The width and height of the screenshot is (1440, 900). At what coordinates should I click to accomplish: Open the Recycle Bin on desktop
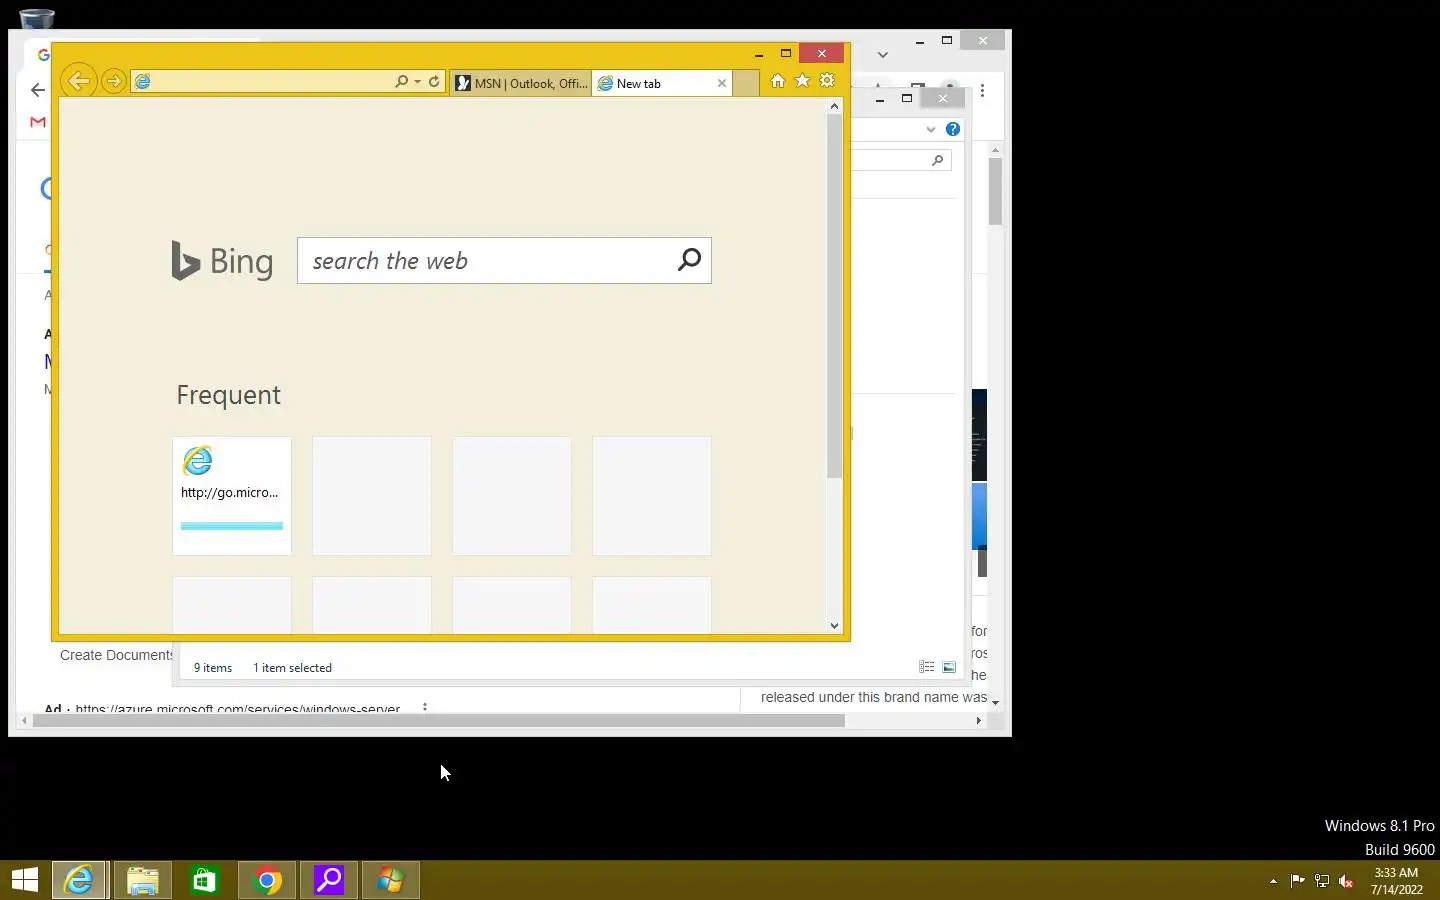[x=36, y=18]
